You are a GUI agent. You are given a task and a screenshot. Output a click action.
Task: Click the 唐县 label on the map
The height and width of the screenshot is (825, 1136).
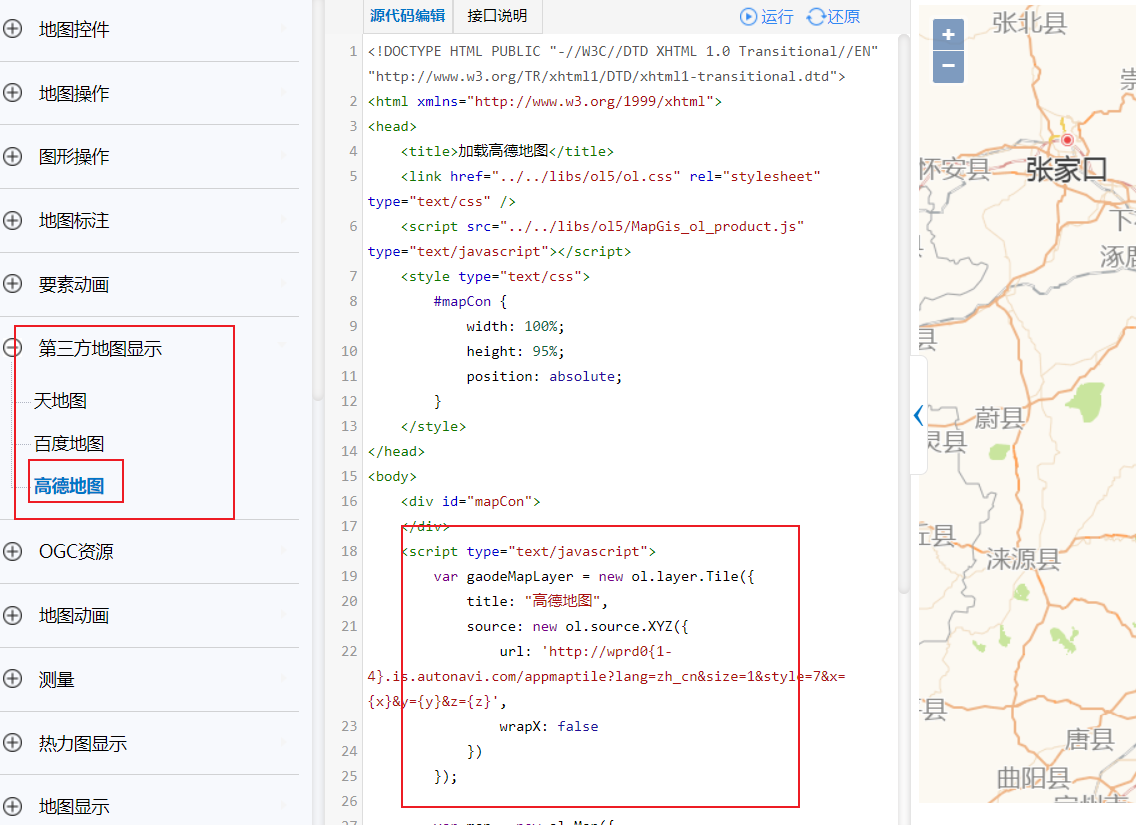point(1090,740)
